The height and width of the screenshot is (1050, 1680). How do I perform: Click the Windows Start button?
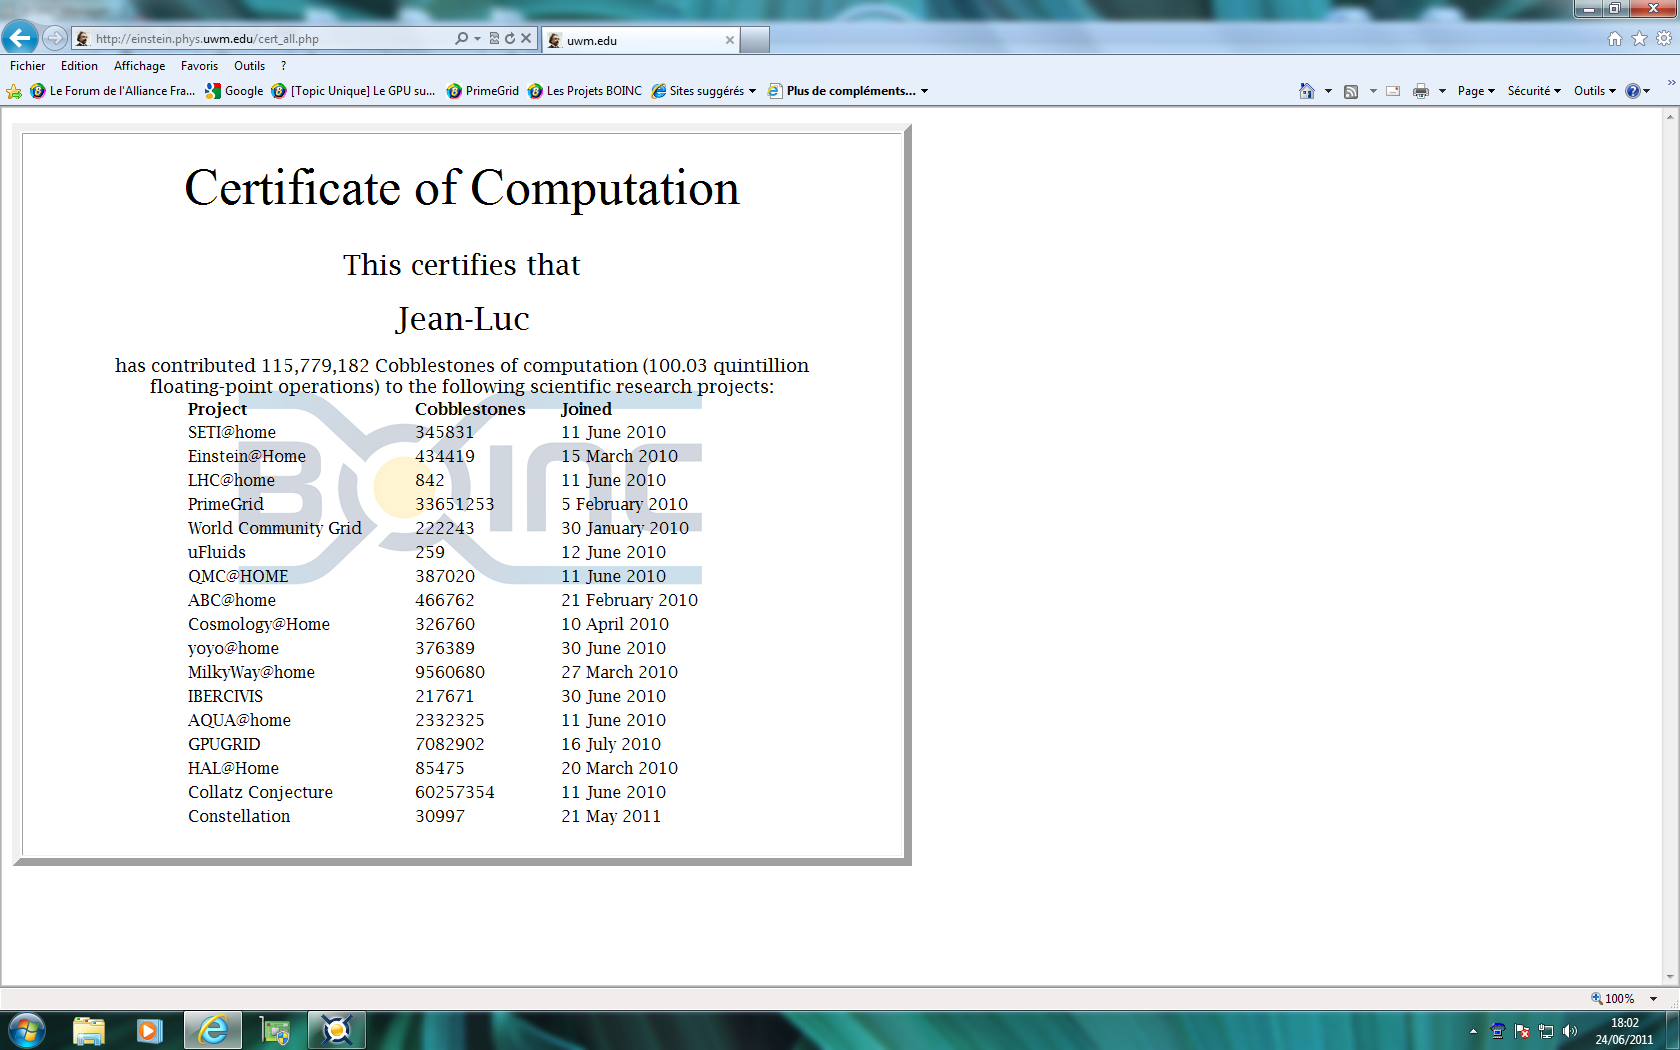point(26,1030)
